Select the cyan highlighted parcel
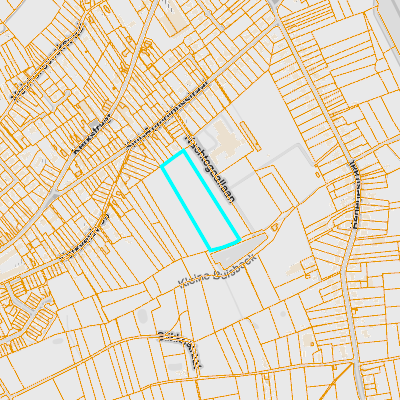Screen dimensions: 400x400 [200, 200]
